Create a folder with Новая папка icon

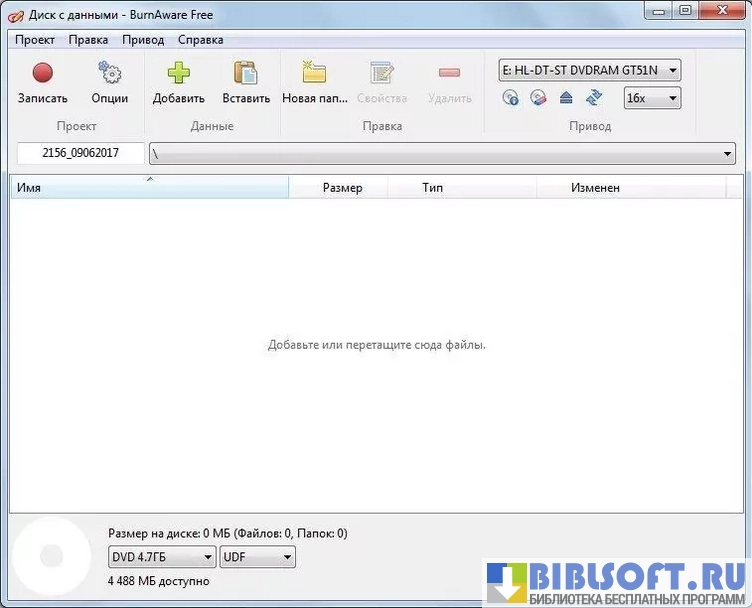pyautogui.click(x=313, y=74)
